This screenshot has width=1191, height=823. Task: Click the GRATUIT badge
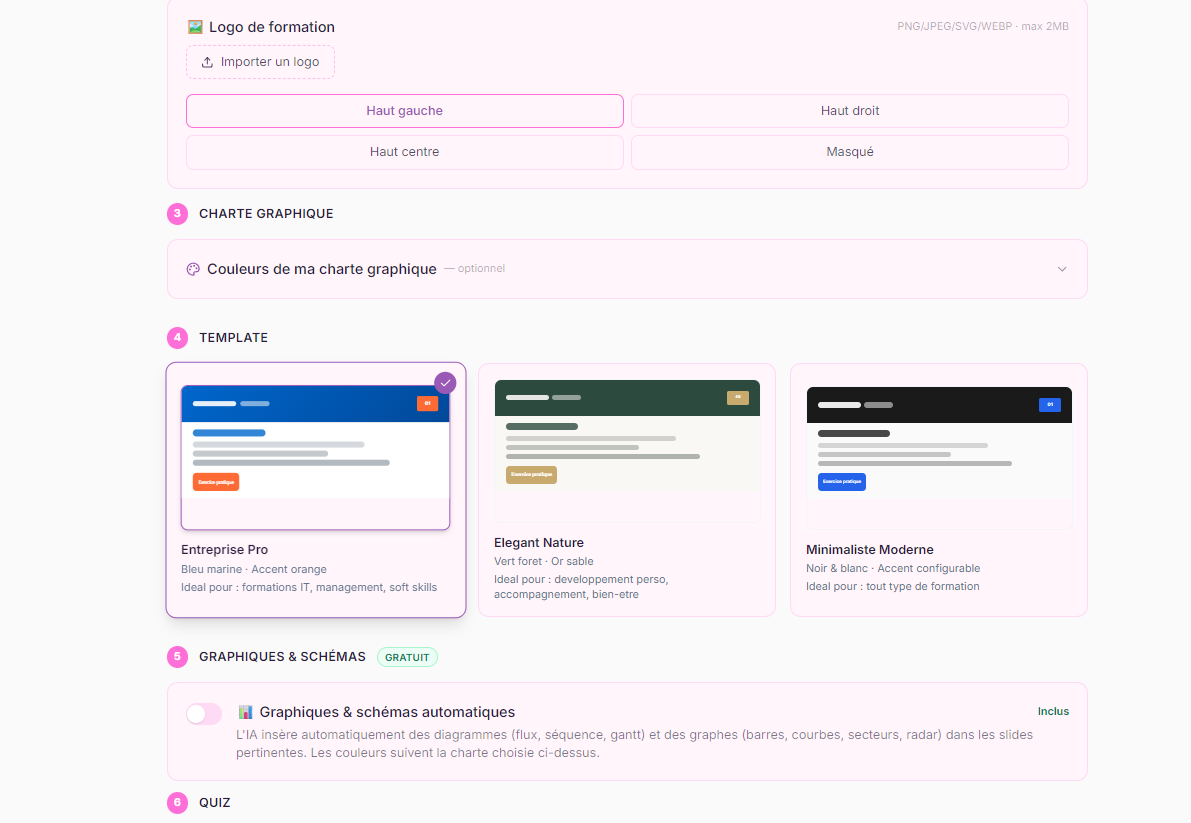coord(407,657)
